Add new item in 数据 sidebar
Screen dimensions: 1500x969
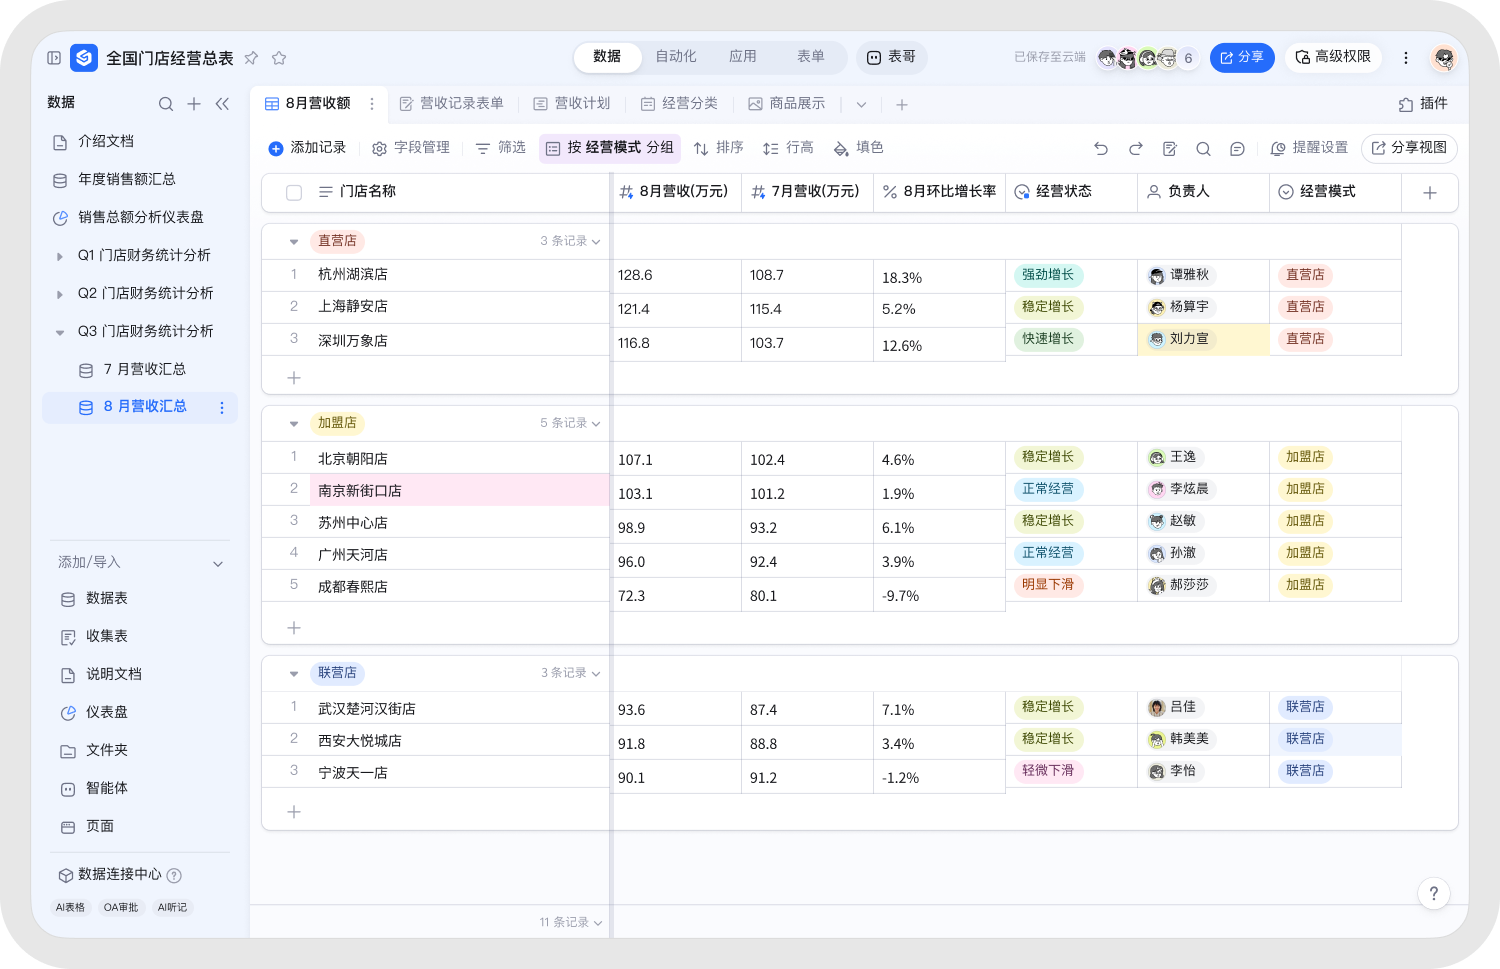pos(194,103)
